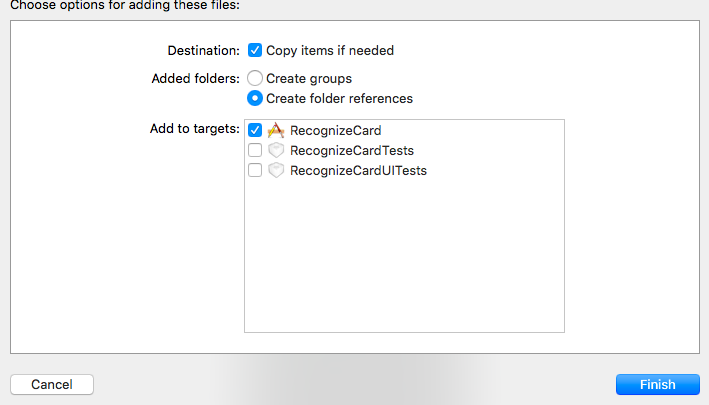Click the RecognizeCard target name text

pos(335,130)
